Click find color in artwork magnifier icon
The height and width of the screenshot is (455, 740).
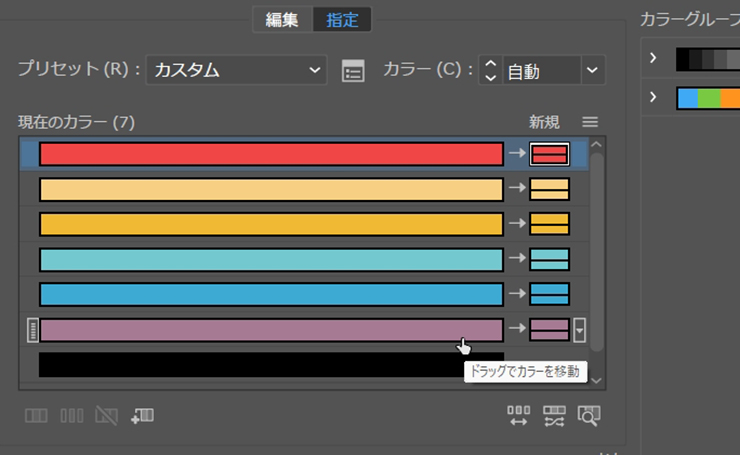589,416
